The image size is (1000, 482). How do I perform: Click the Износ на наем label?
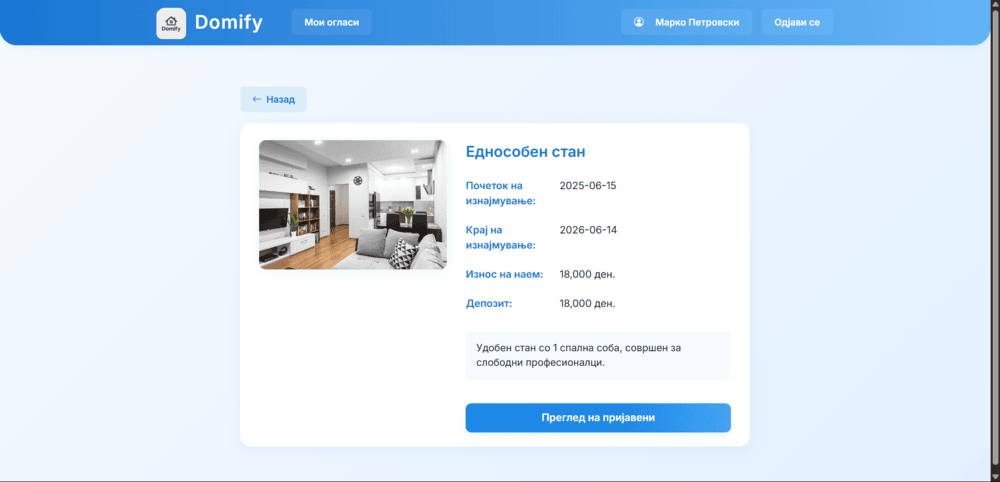tap(504, 274)
